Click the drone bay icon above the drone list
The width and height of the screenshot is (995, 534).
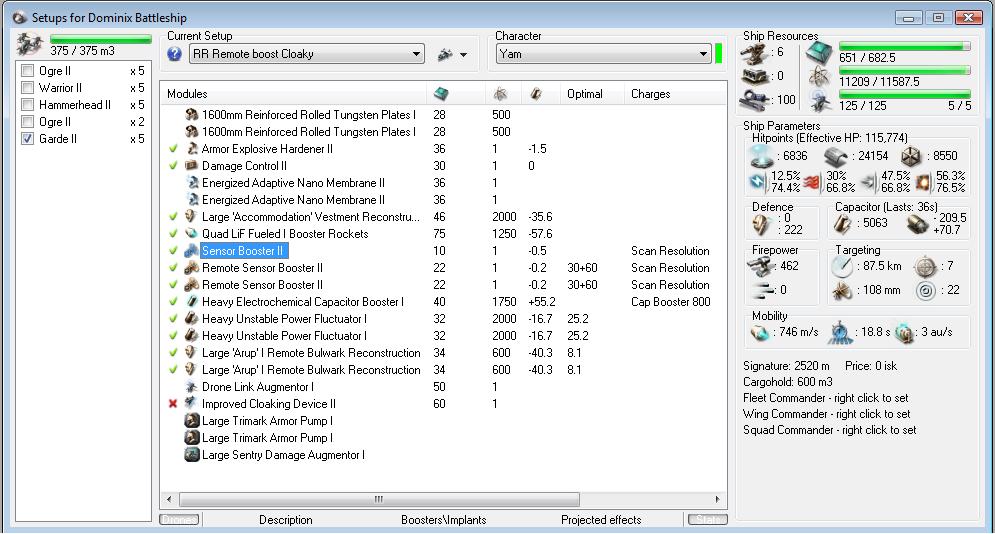point(29,44)
